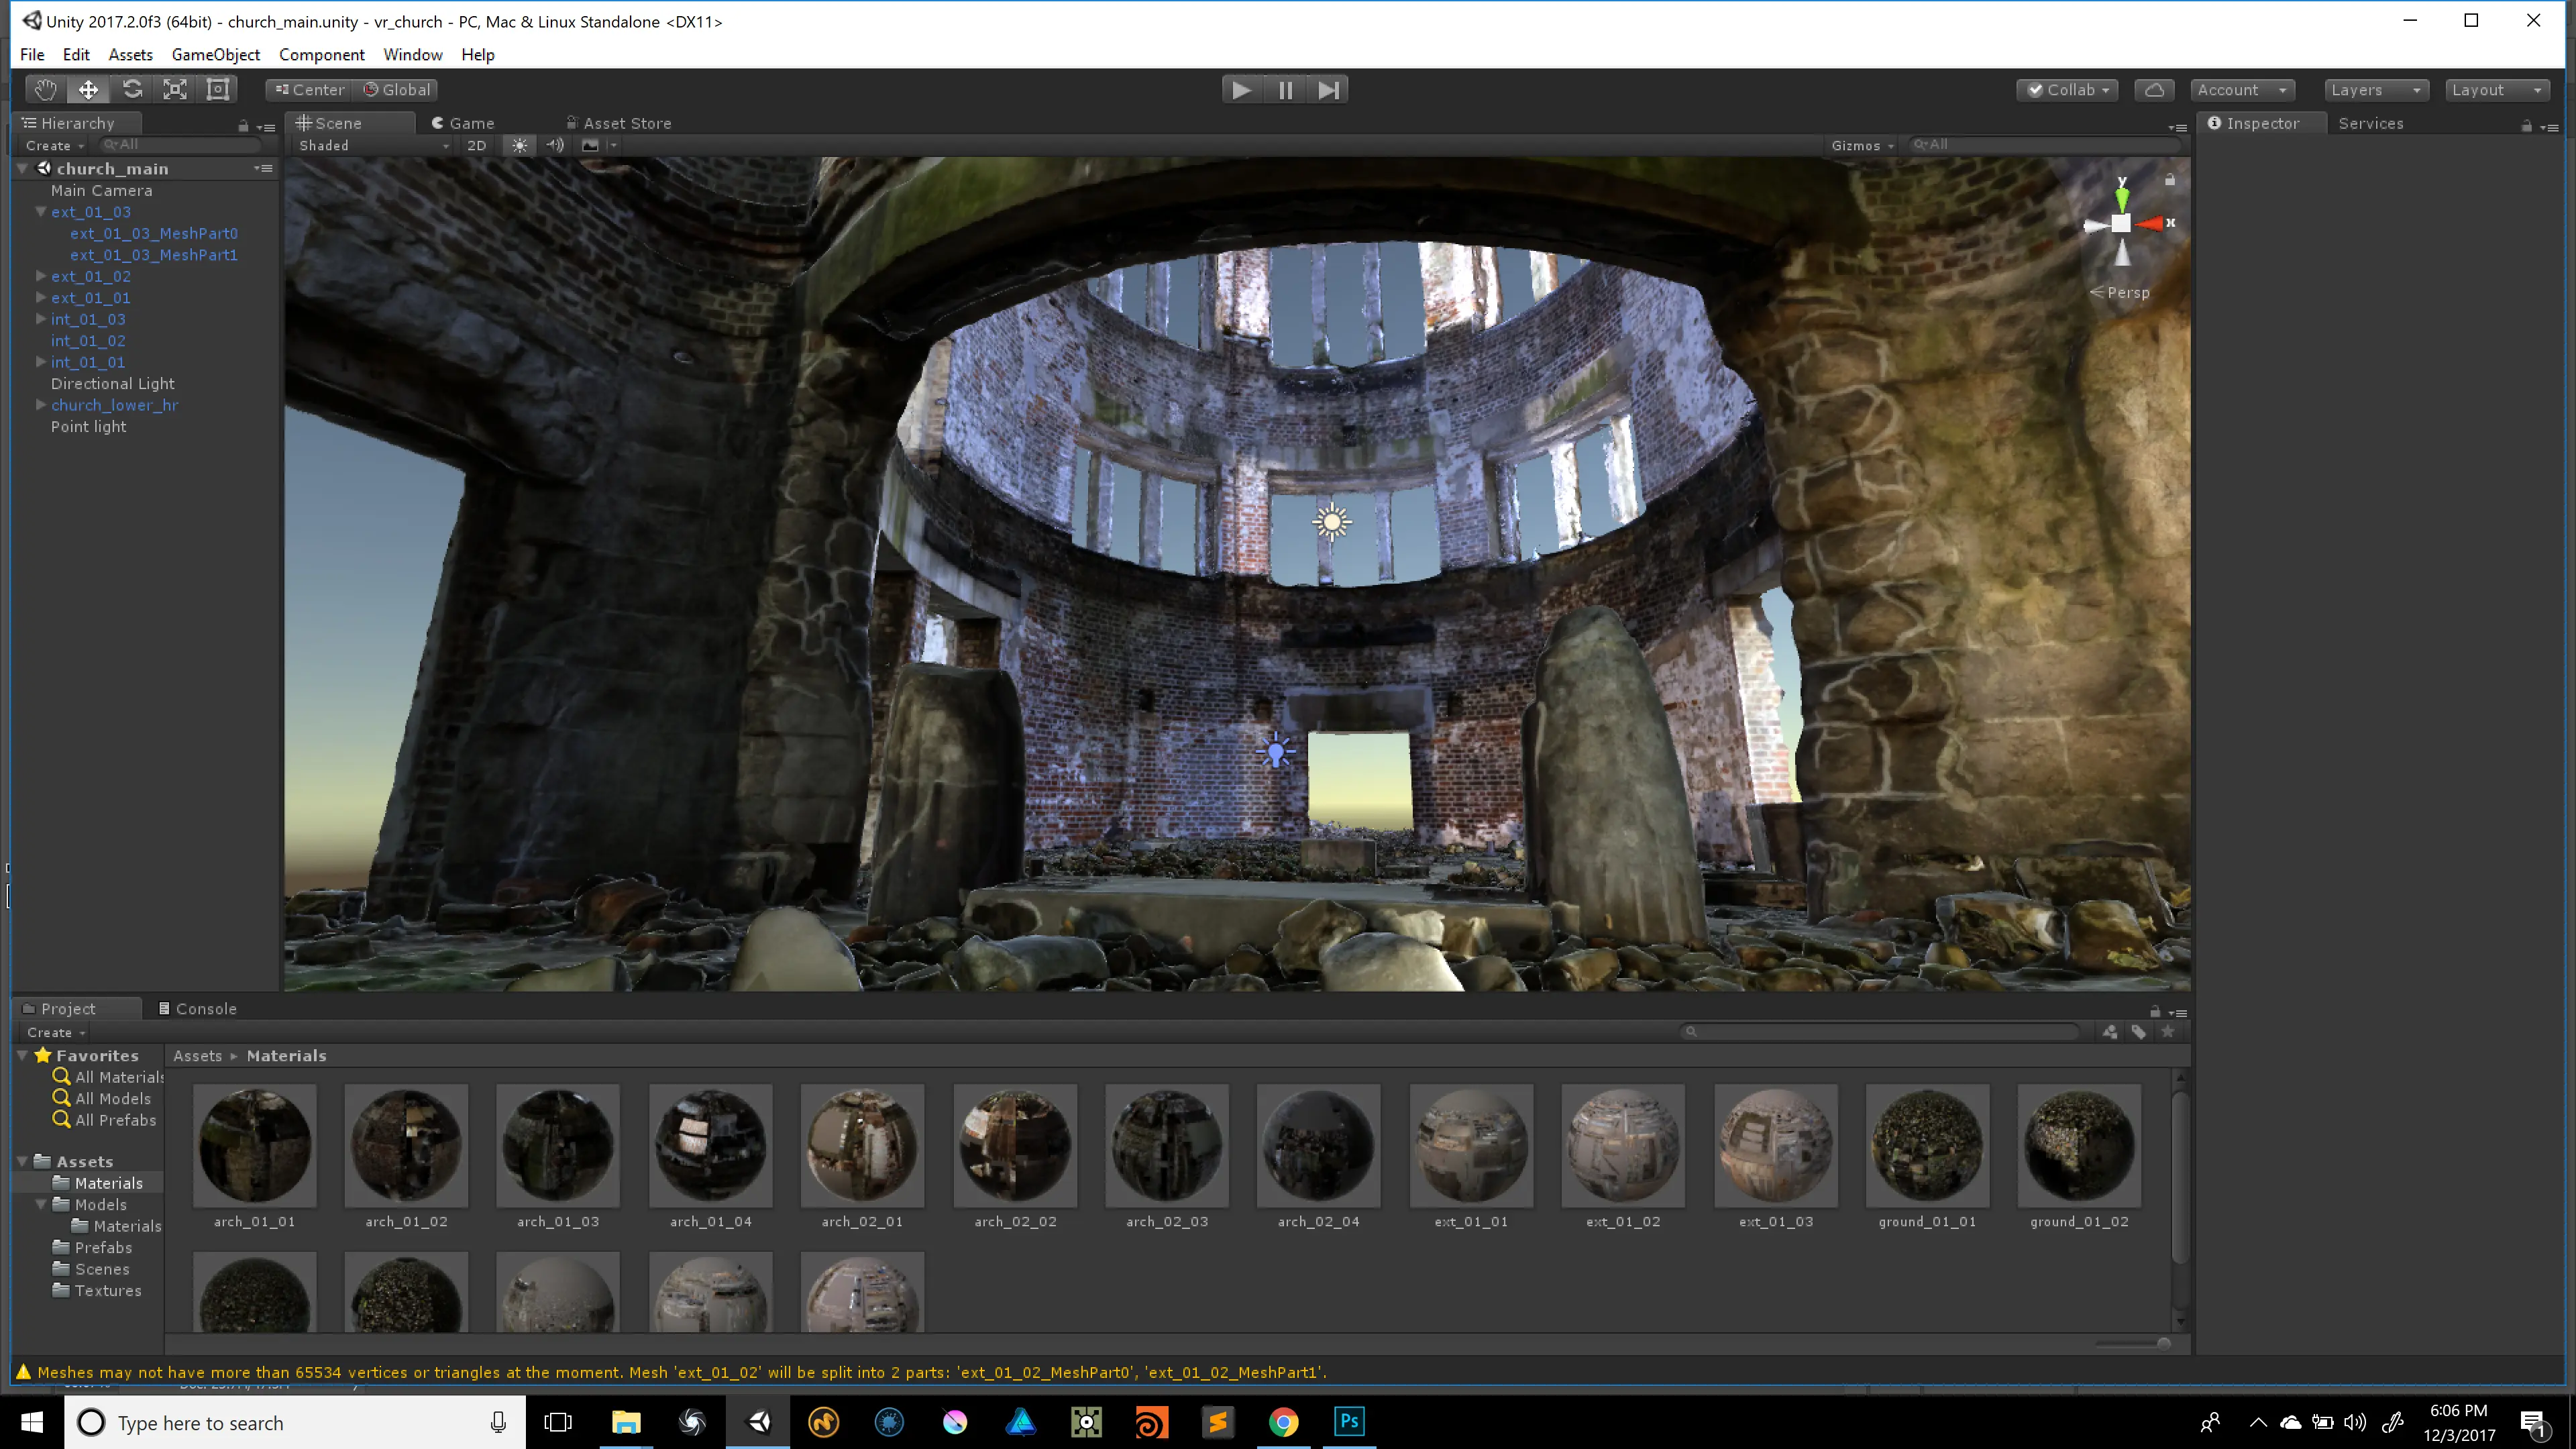Toggle Center pivot mode

309,90
